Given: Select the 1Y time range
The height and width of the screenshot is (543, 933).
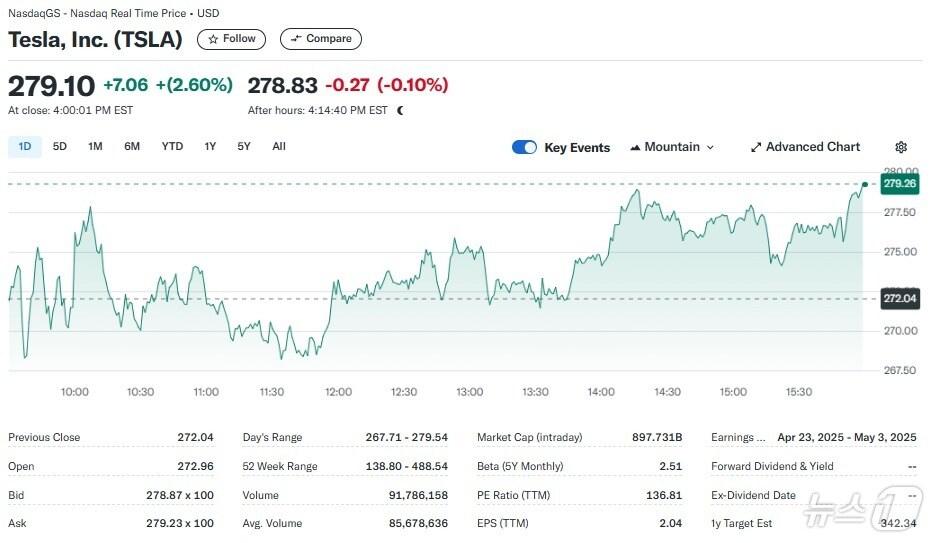Looking at the screenshot, I should point(210,147).
